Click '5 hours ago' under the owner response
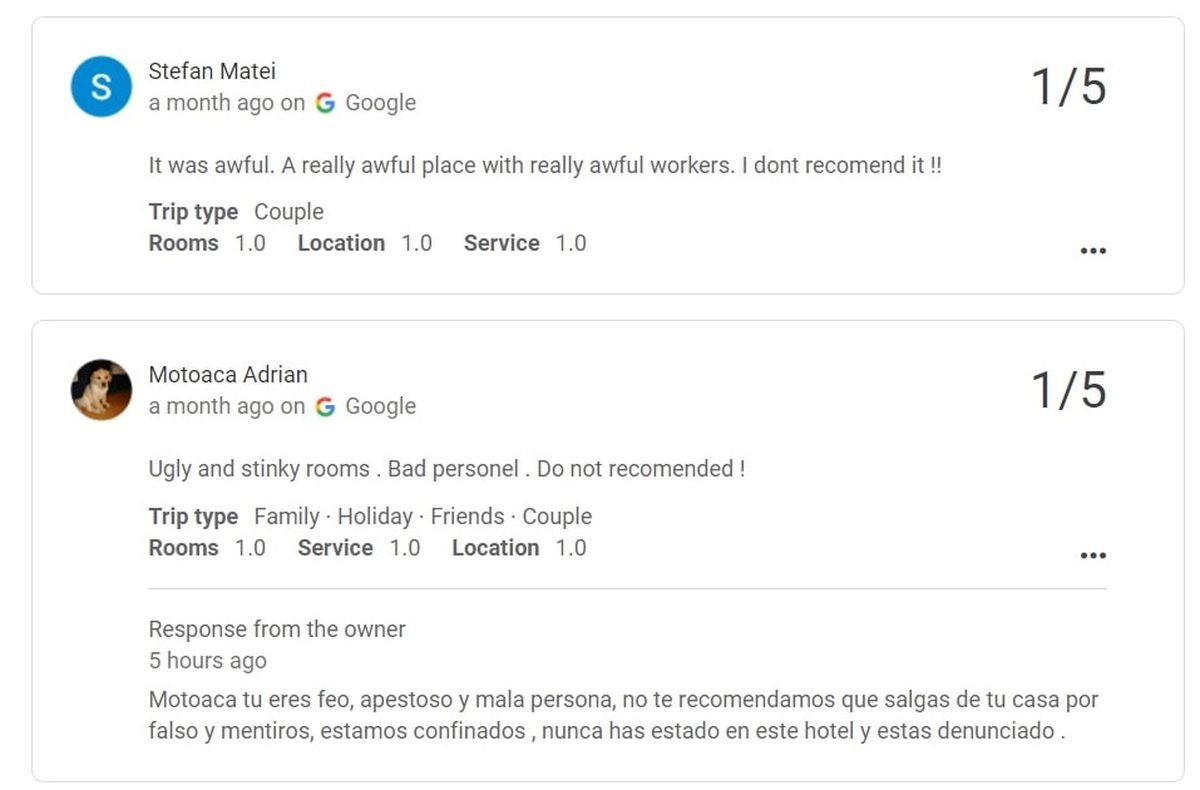 pyautogui.click(x=207, y=660)
